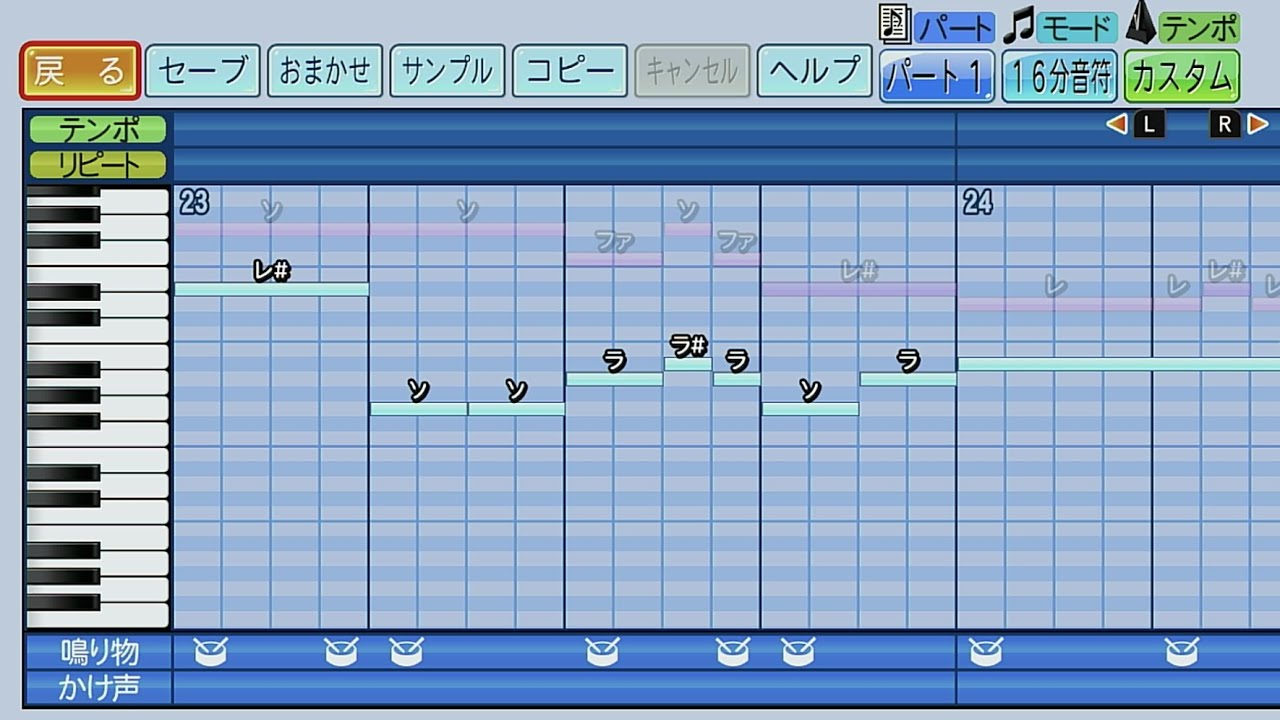Select the first ソ note in measure 23
The height and width of the screenshot is (720, 1280).
pyautogui.click(x=419, y=409)
